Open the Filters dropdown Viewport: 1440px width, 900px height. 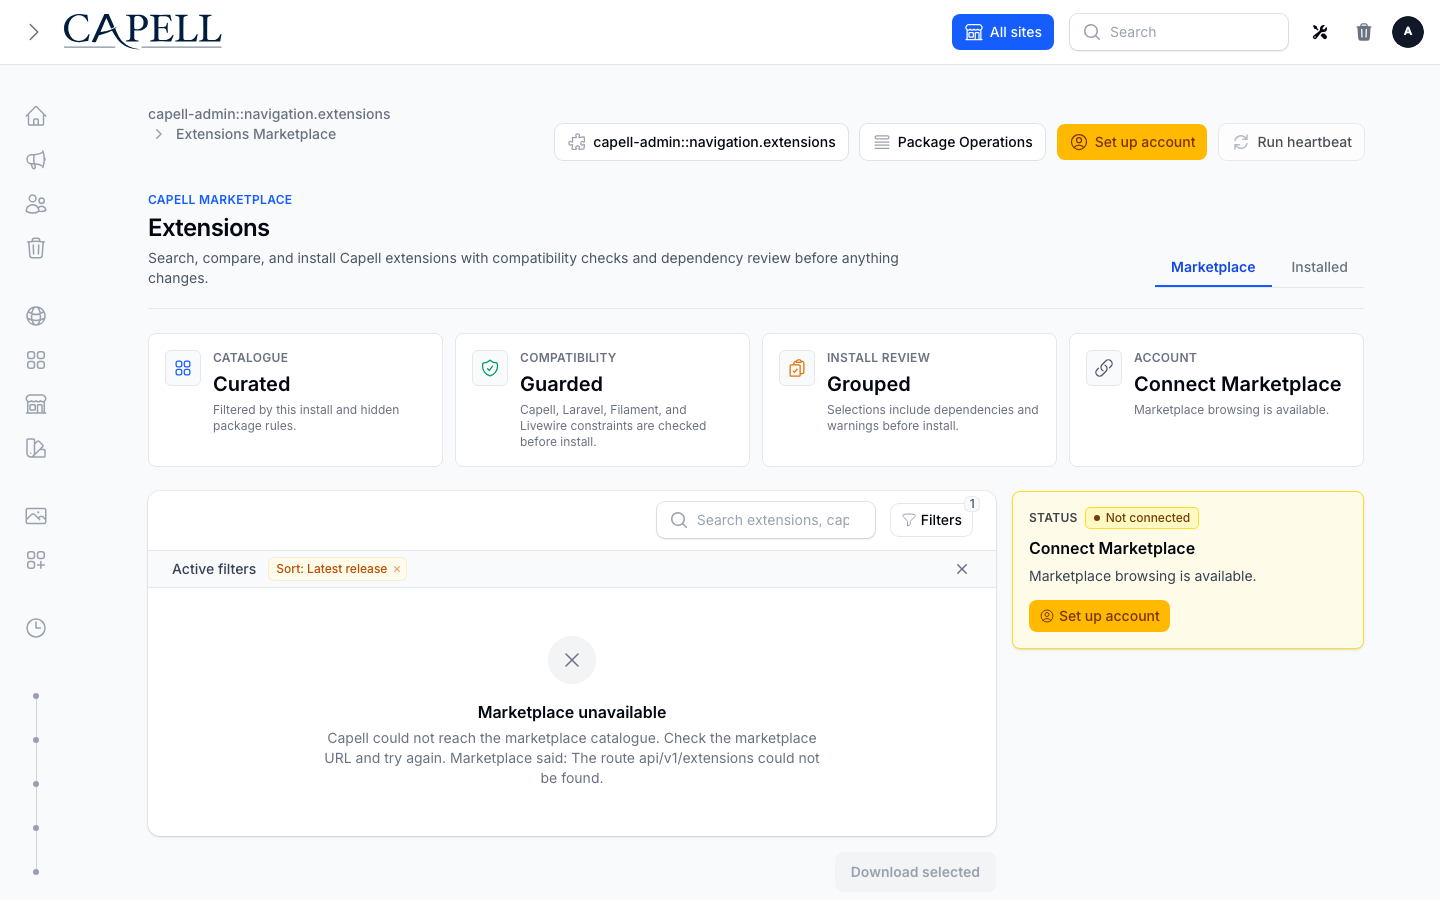click(931, 520)
